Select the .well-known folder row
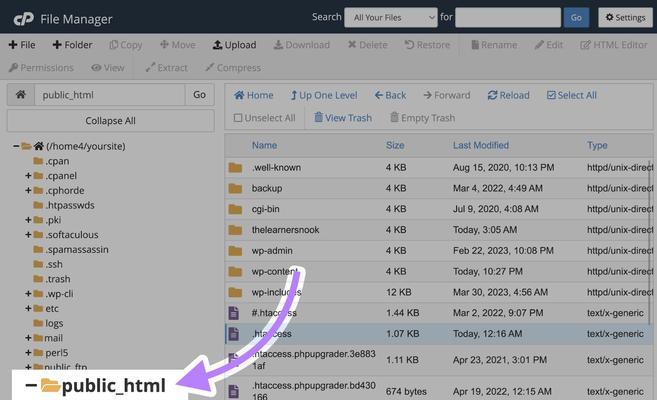The image size is (657, 400). click(438, 168)
